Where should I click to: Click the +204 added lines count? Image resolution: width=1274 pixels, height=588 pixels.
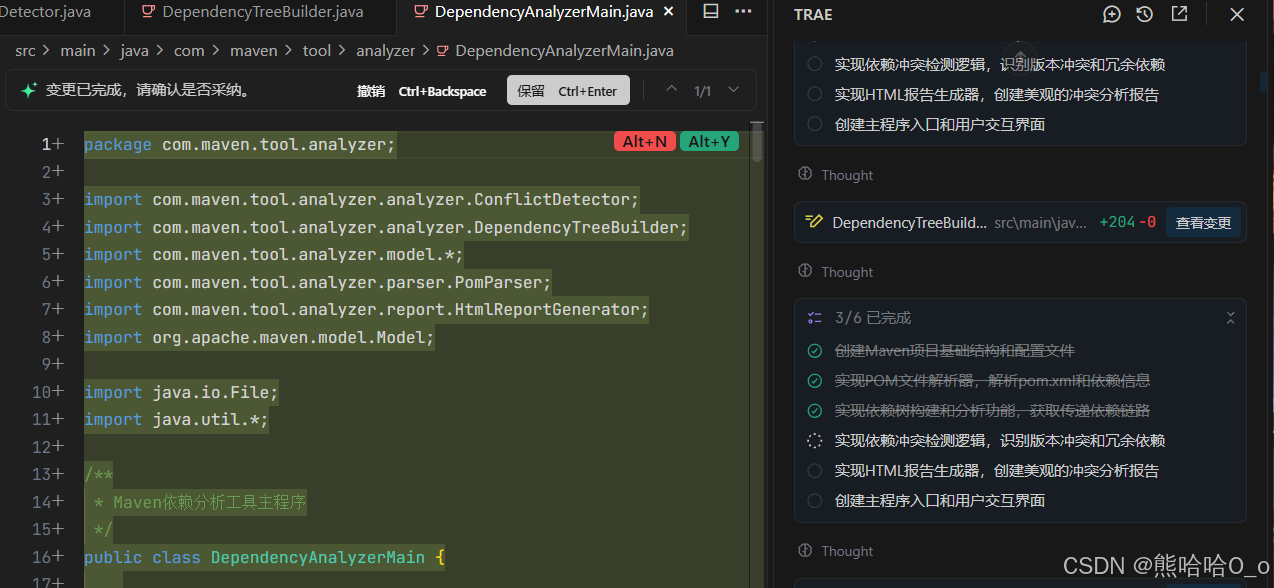1117,222
